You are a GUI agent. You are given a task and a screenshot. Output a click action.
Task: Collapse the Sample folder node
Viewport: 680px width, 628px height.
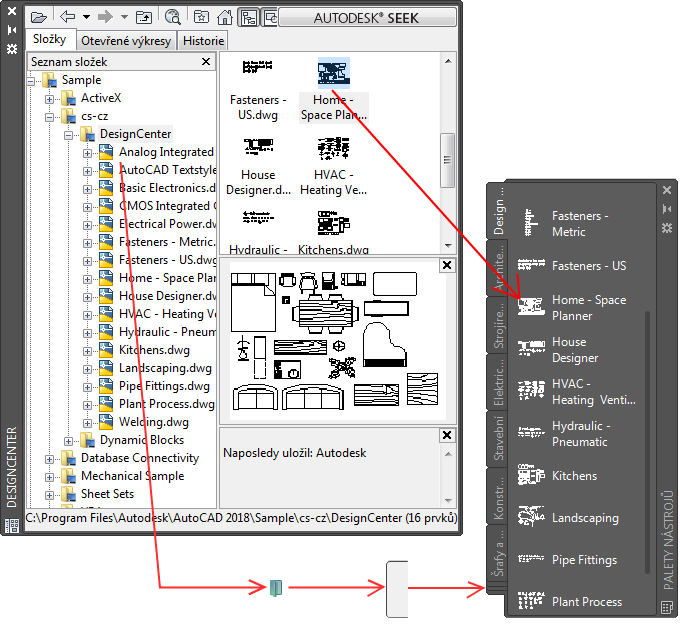[31, 81]
